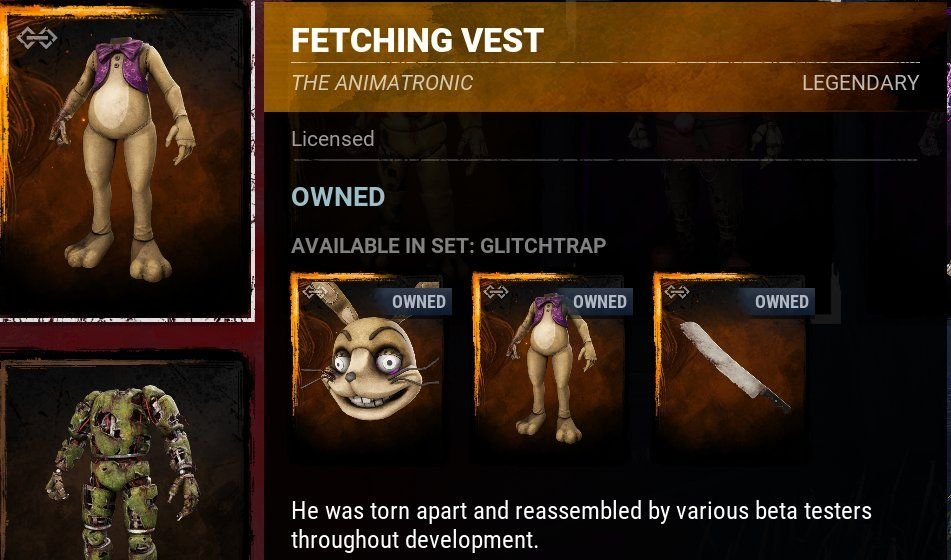Open the Glitchtrap rabbit head set piece

(x=371, y=363)
